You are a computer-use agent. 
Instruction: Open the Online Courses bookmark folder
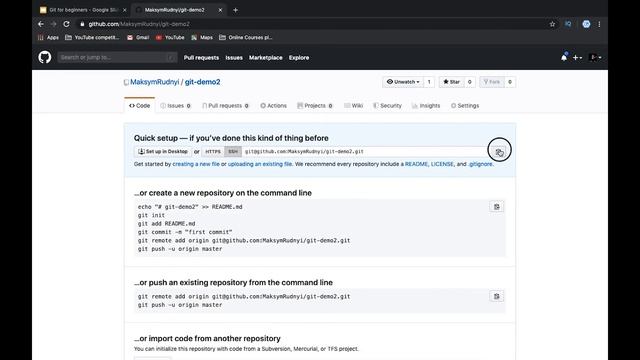[246, 38]
